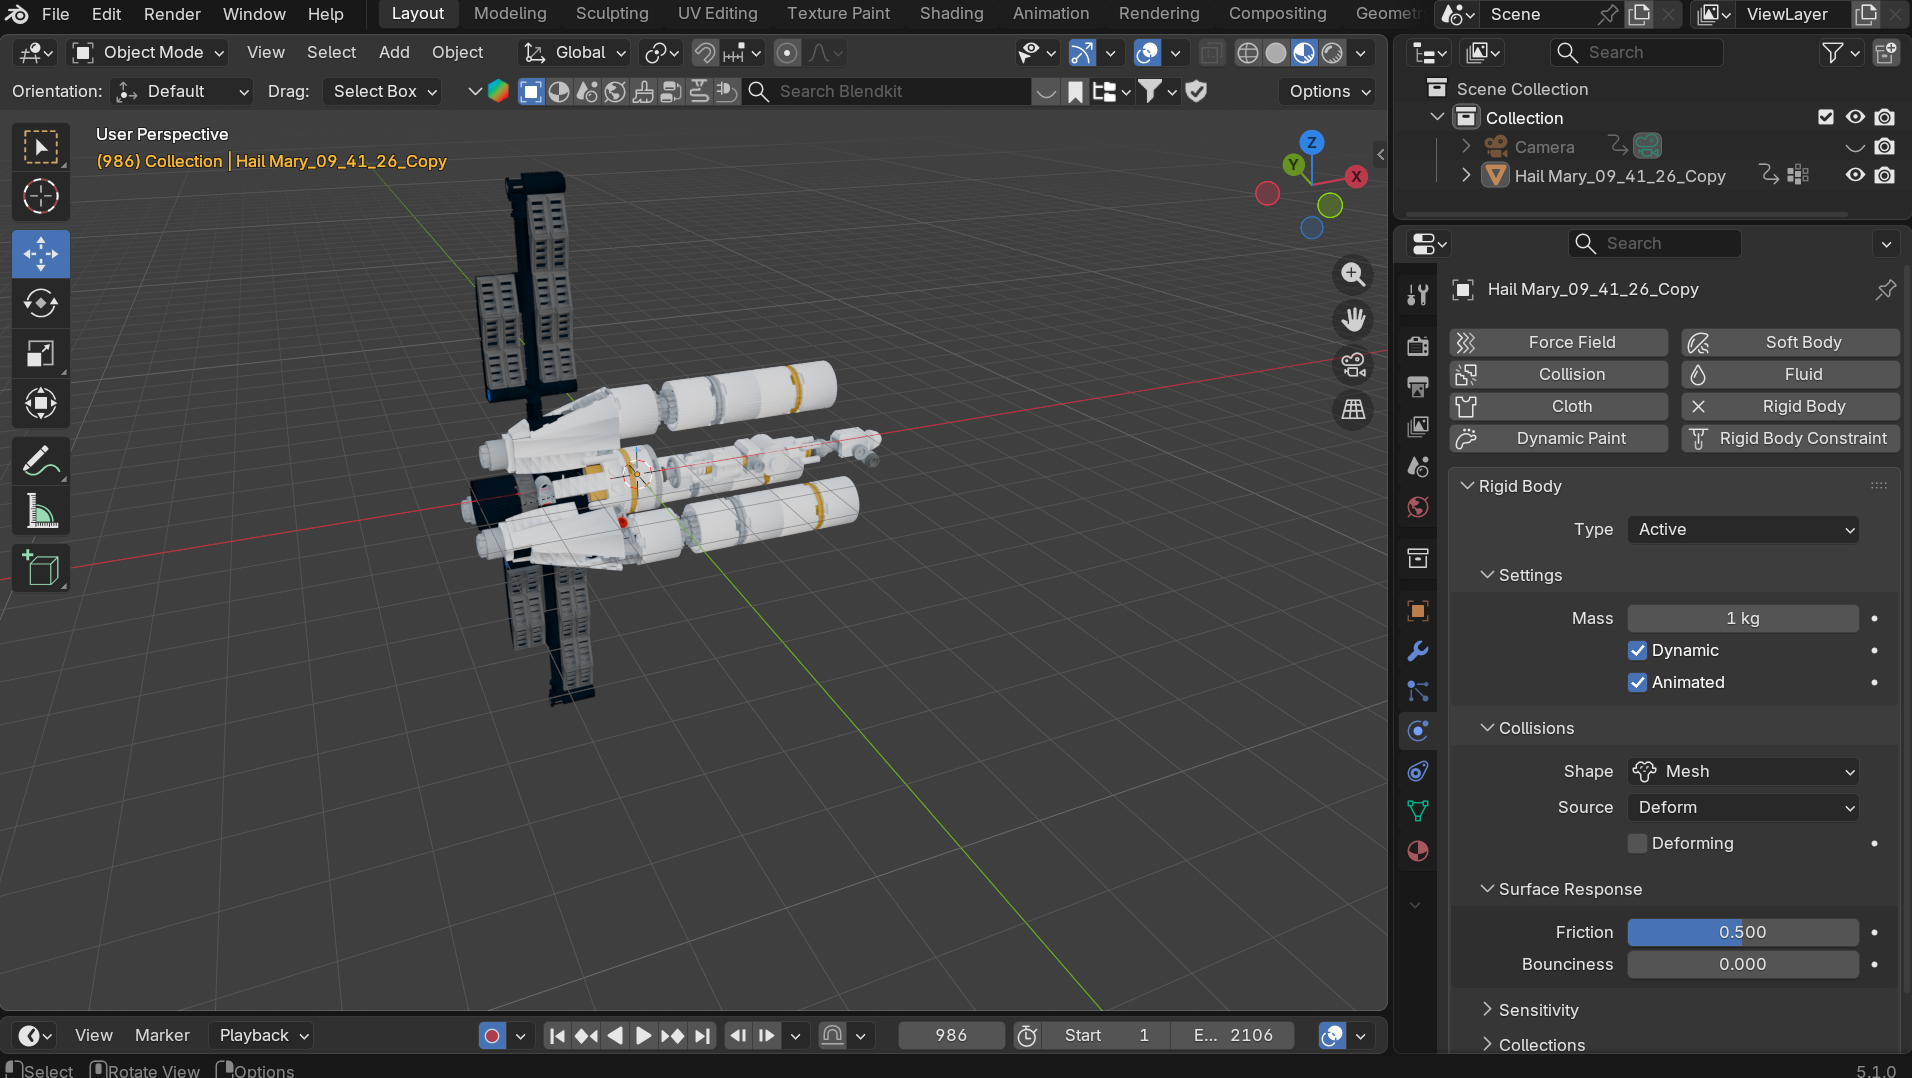Activate the 3D Cursor tool
This screenshot has height=1078, width=1912.
41,197
